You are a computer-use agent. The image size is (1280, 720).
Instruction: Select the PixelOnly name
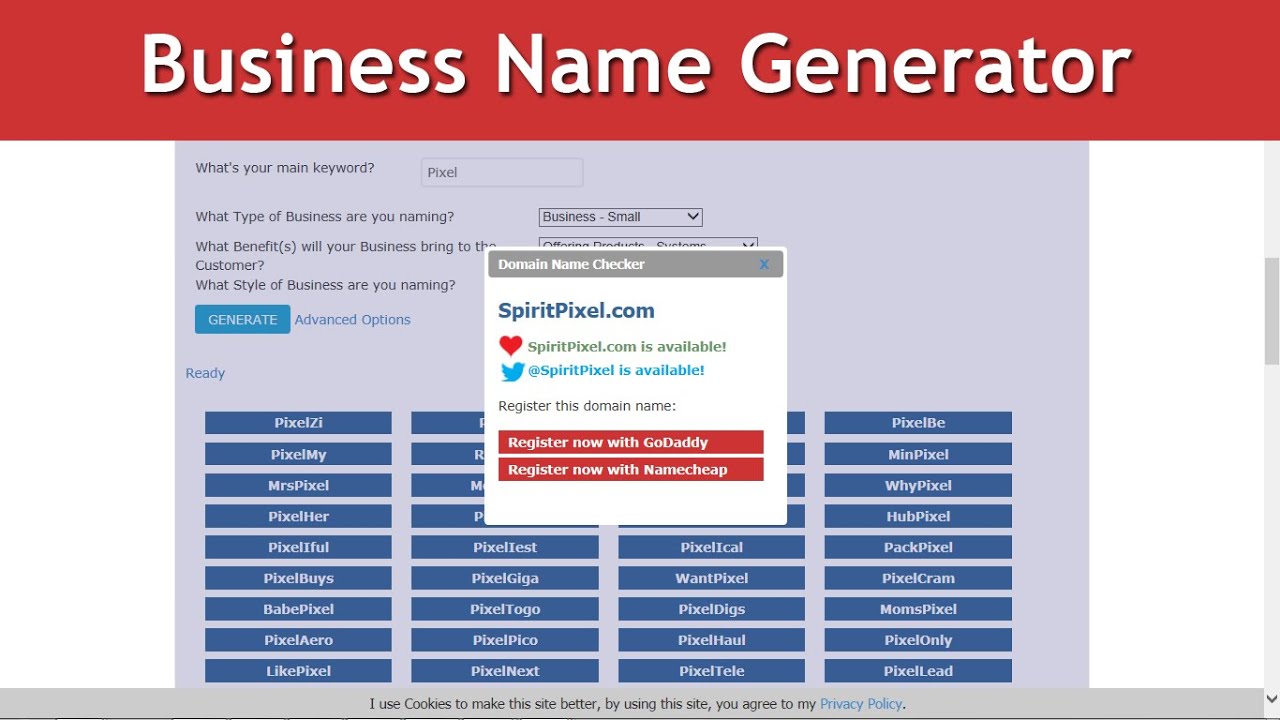pos(918,640)
